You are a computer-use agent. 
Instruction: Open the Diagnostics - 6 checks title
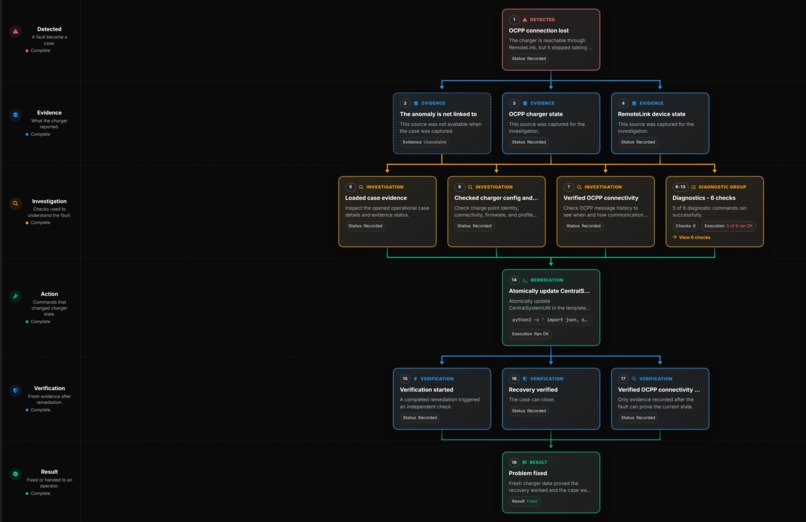pyautogui.click(x=704, y=198)
